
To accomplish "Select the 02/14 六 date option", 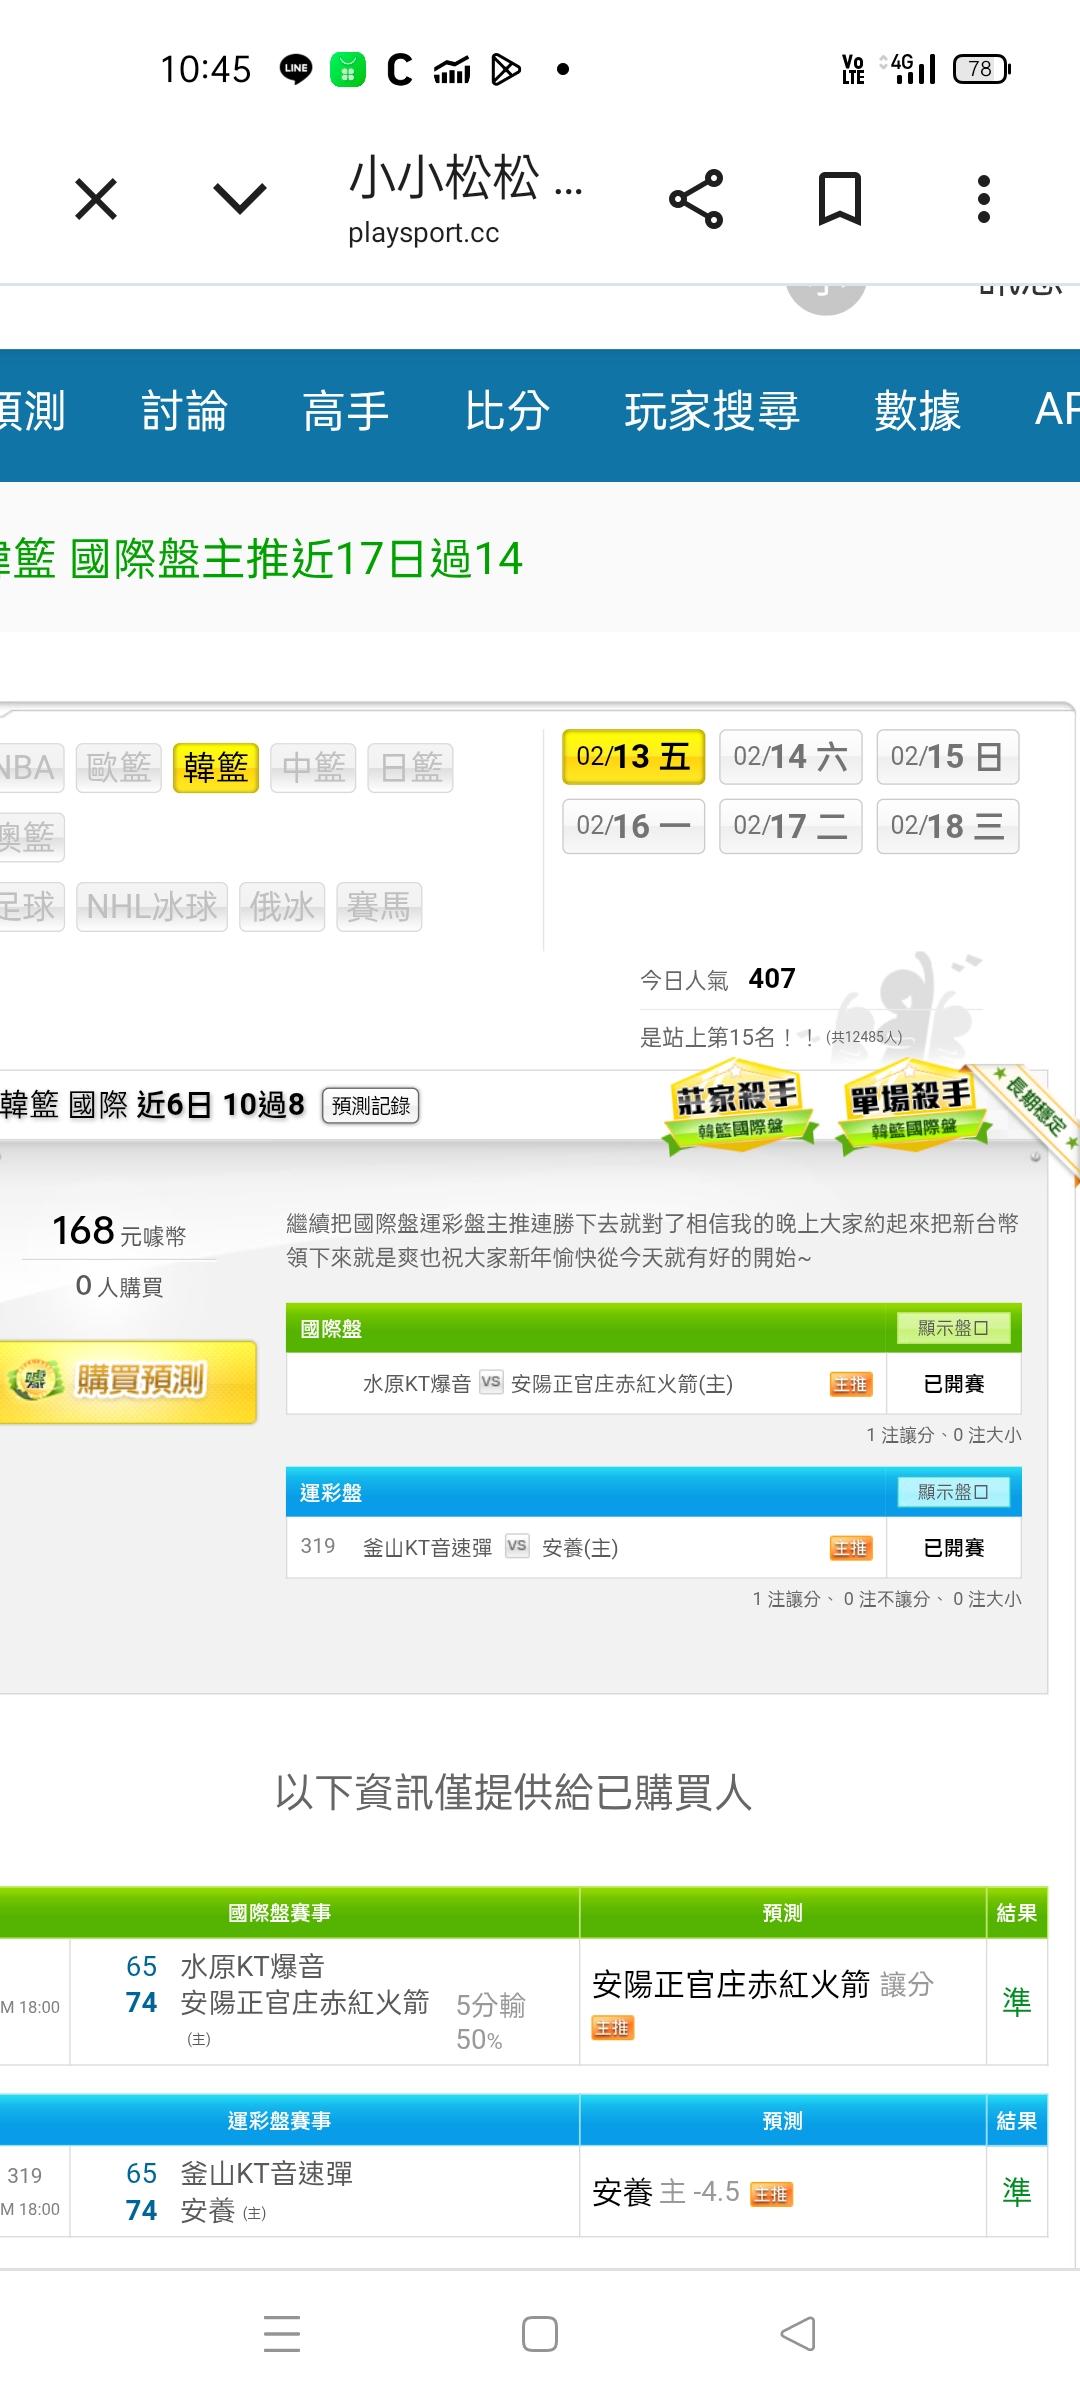I will click(790, 757).
